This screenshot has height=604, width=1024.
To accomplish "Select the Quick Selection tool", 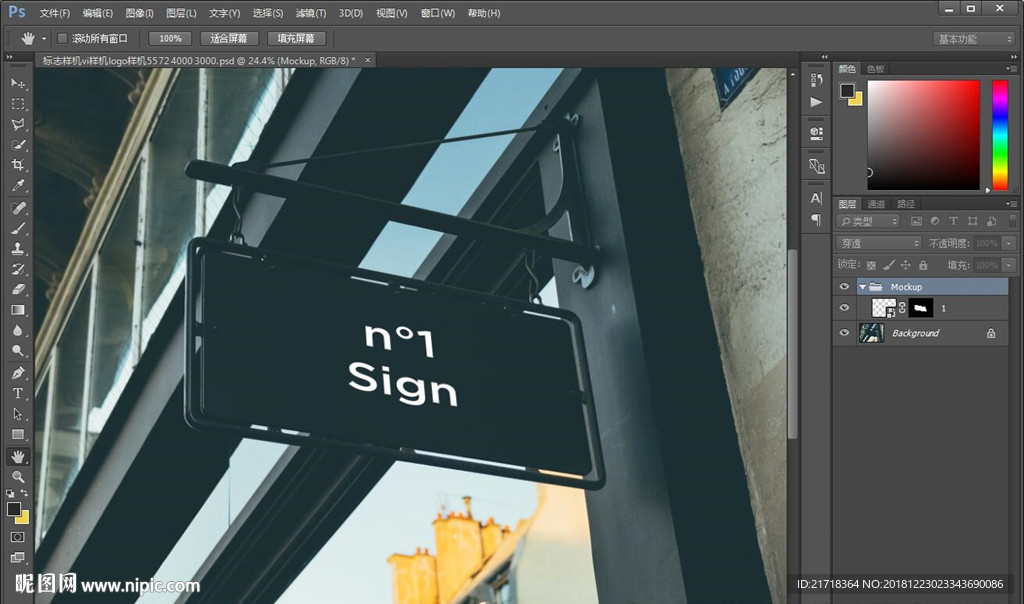I will pyautogui.click(x=18, y=144).
